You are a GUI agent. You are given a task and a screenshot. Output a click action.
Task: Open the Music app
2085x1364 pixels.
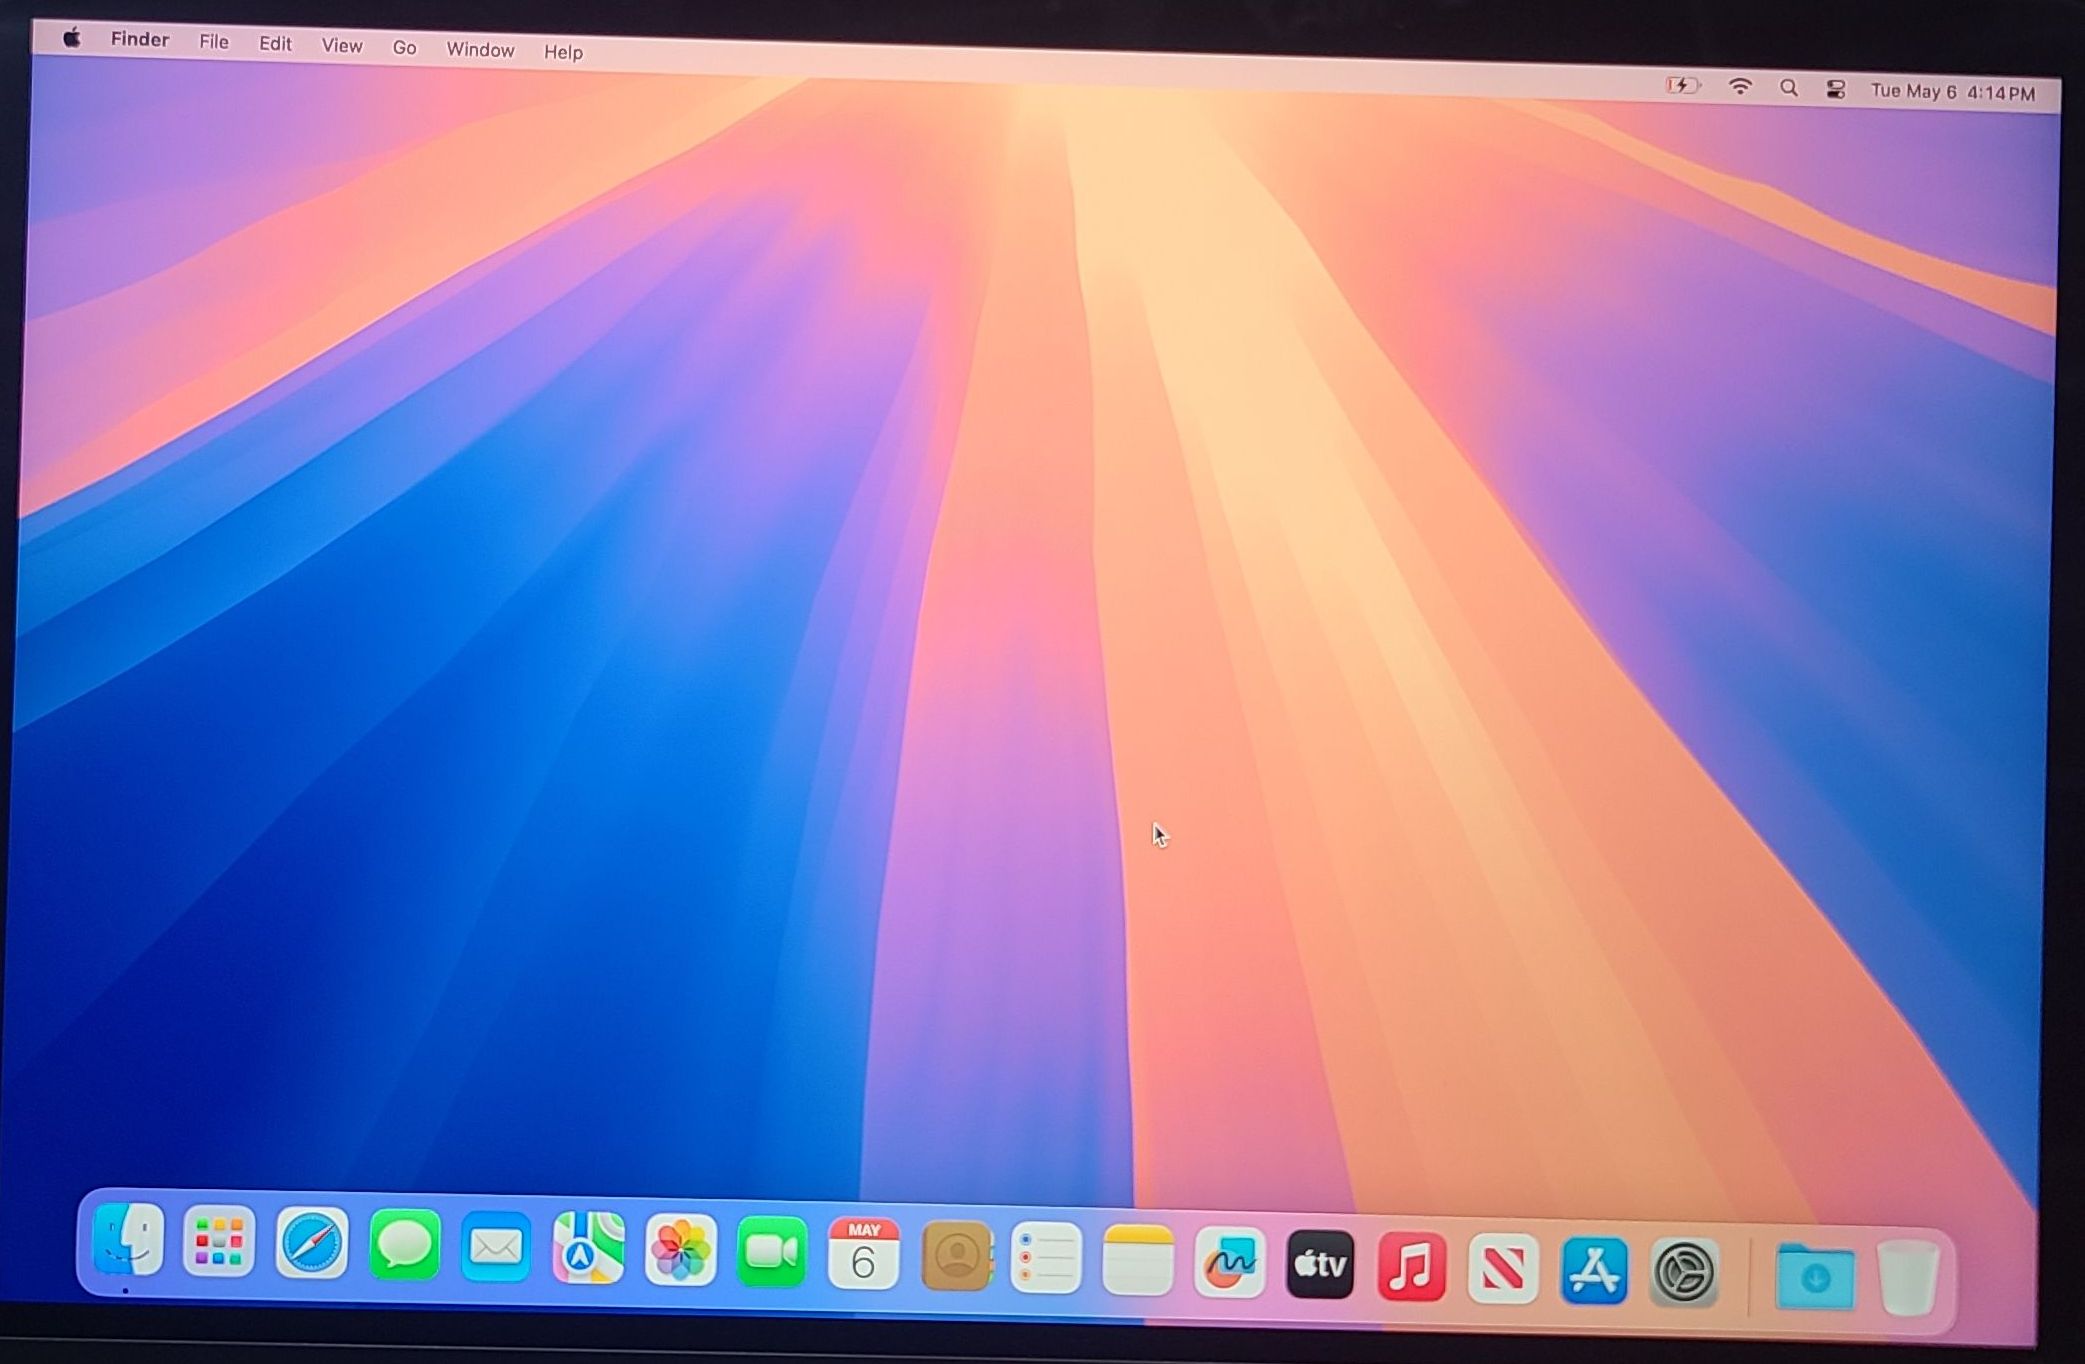coord(1411,1268)
